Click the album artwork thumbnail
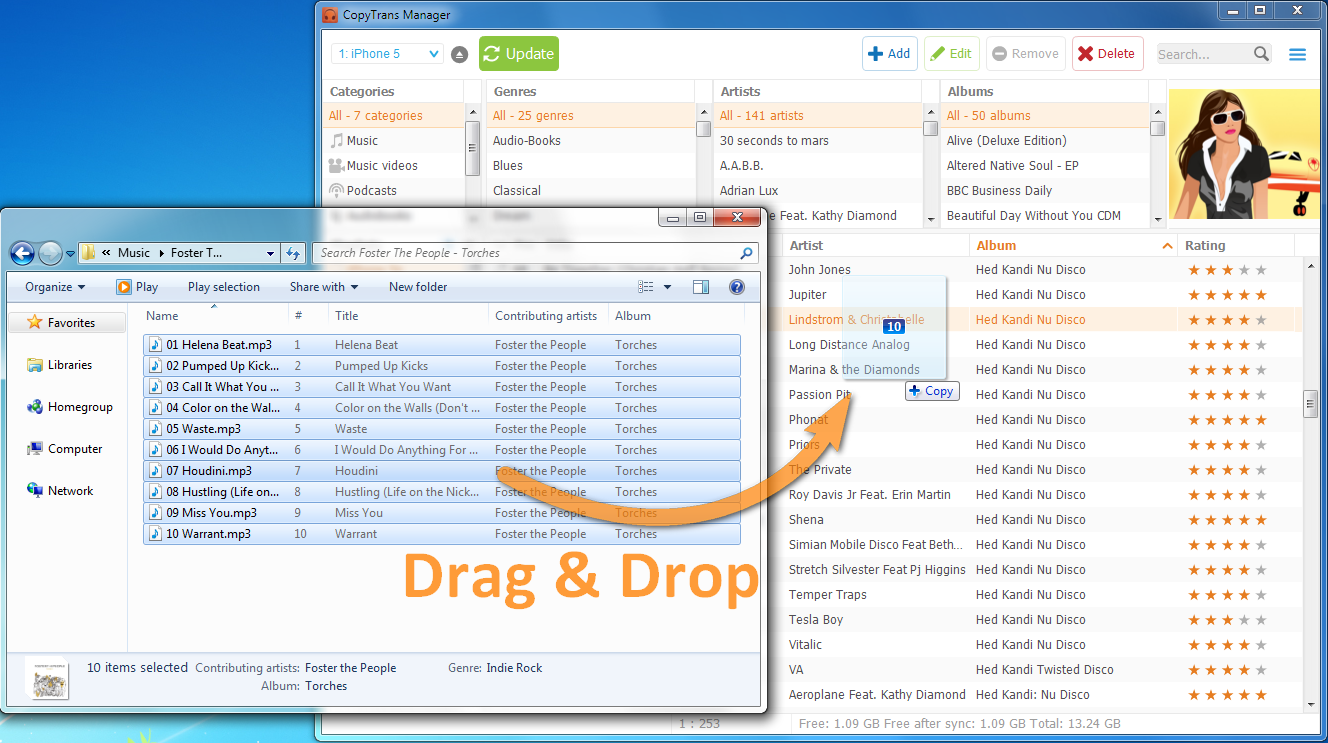 1247,154
